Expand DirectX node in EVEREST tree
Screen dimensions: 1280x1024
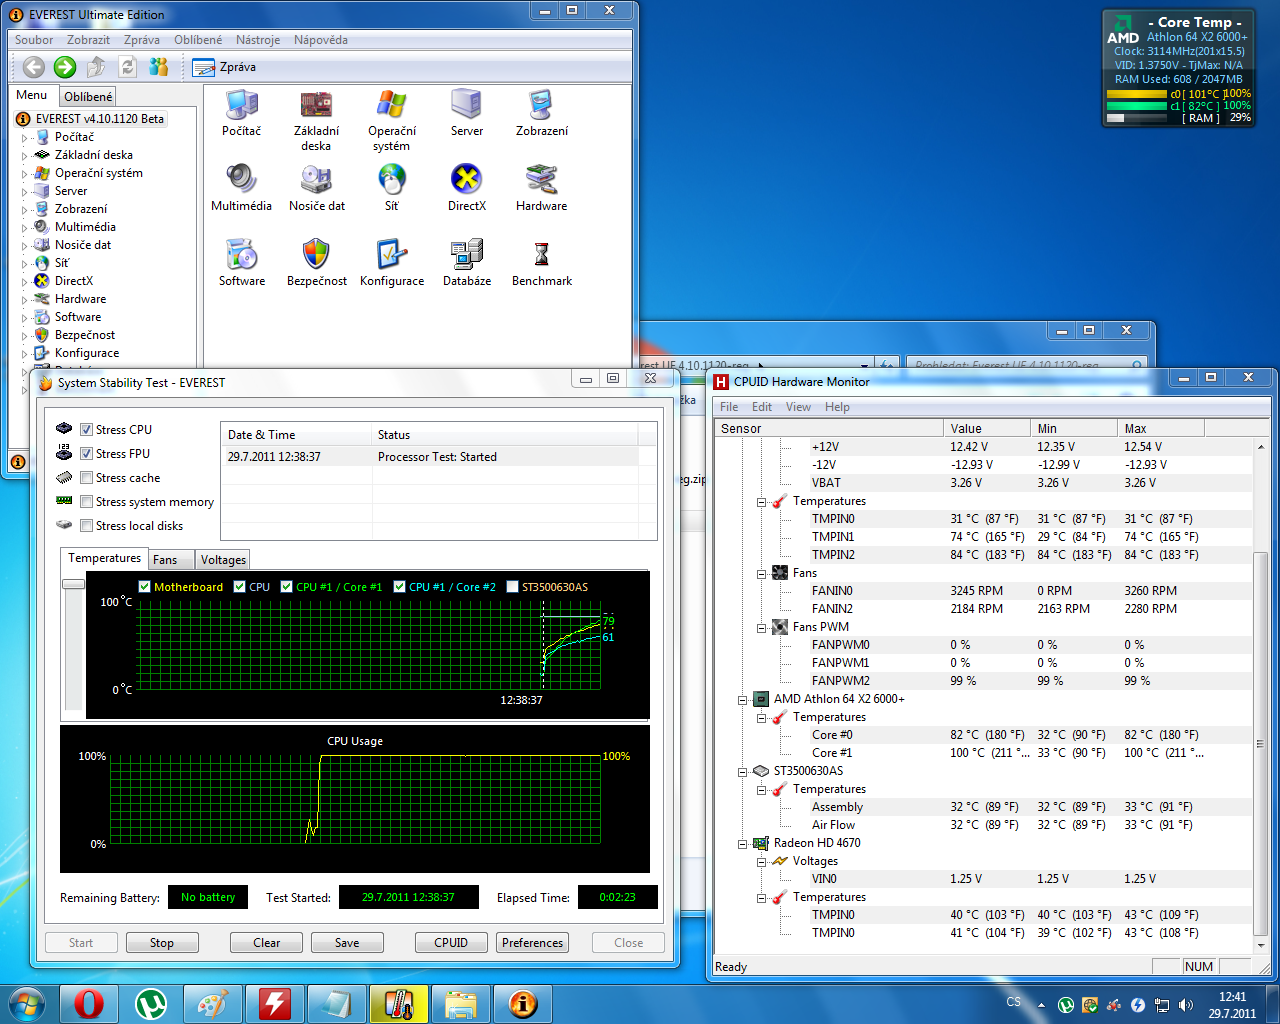pos(25,281)
